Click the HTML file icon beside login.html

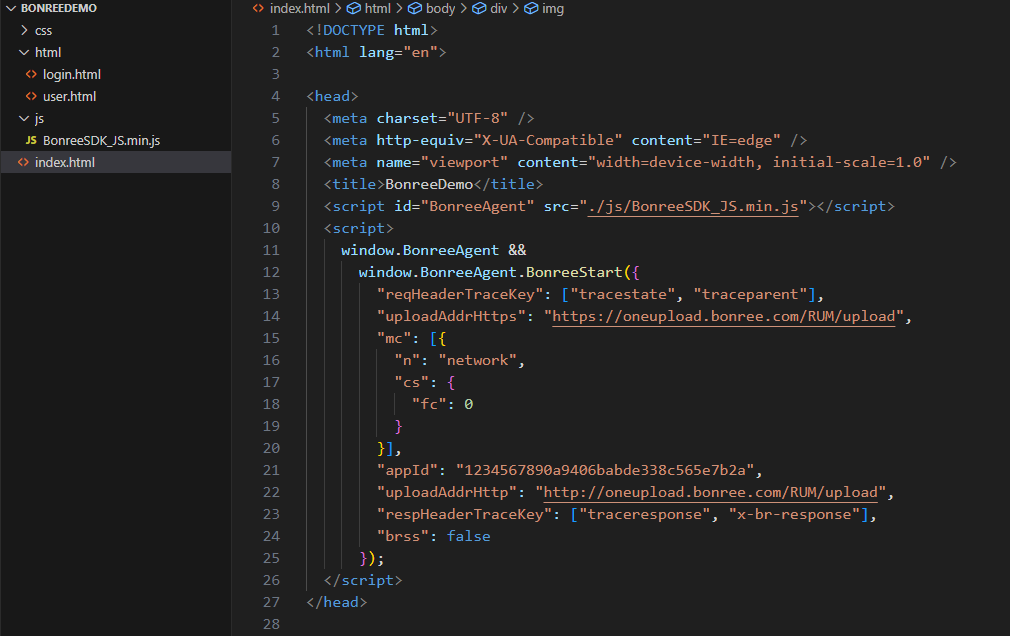click(31, 74)
